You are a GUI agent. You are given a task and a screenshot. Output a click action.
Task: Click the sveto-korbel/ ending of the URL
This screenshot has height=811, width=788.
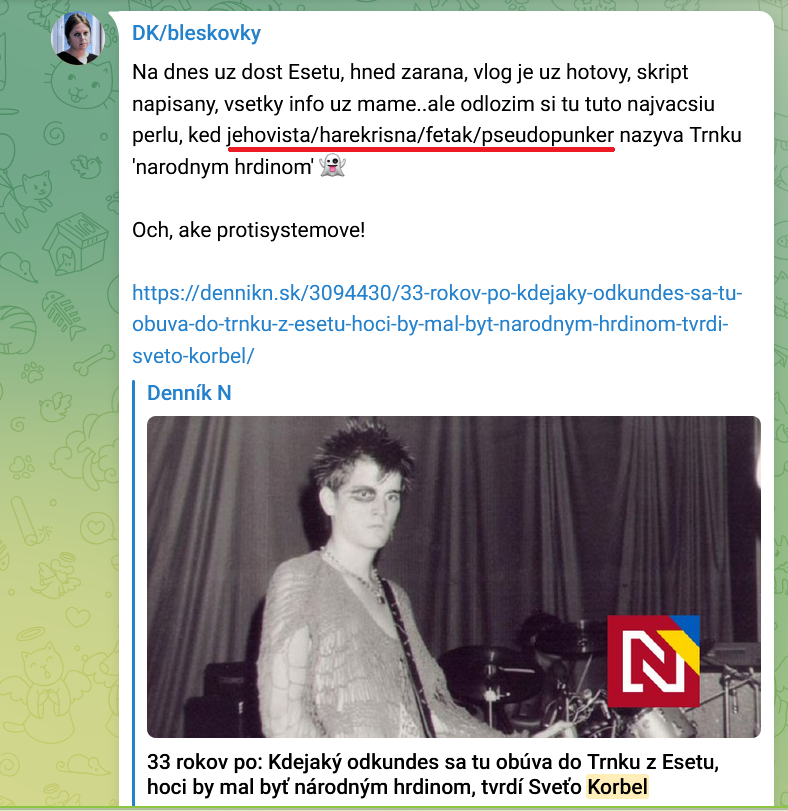(x=193, y=356)
